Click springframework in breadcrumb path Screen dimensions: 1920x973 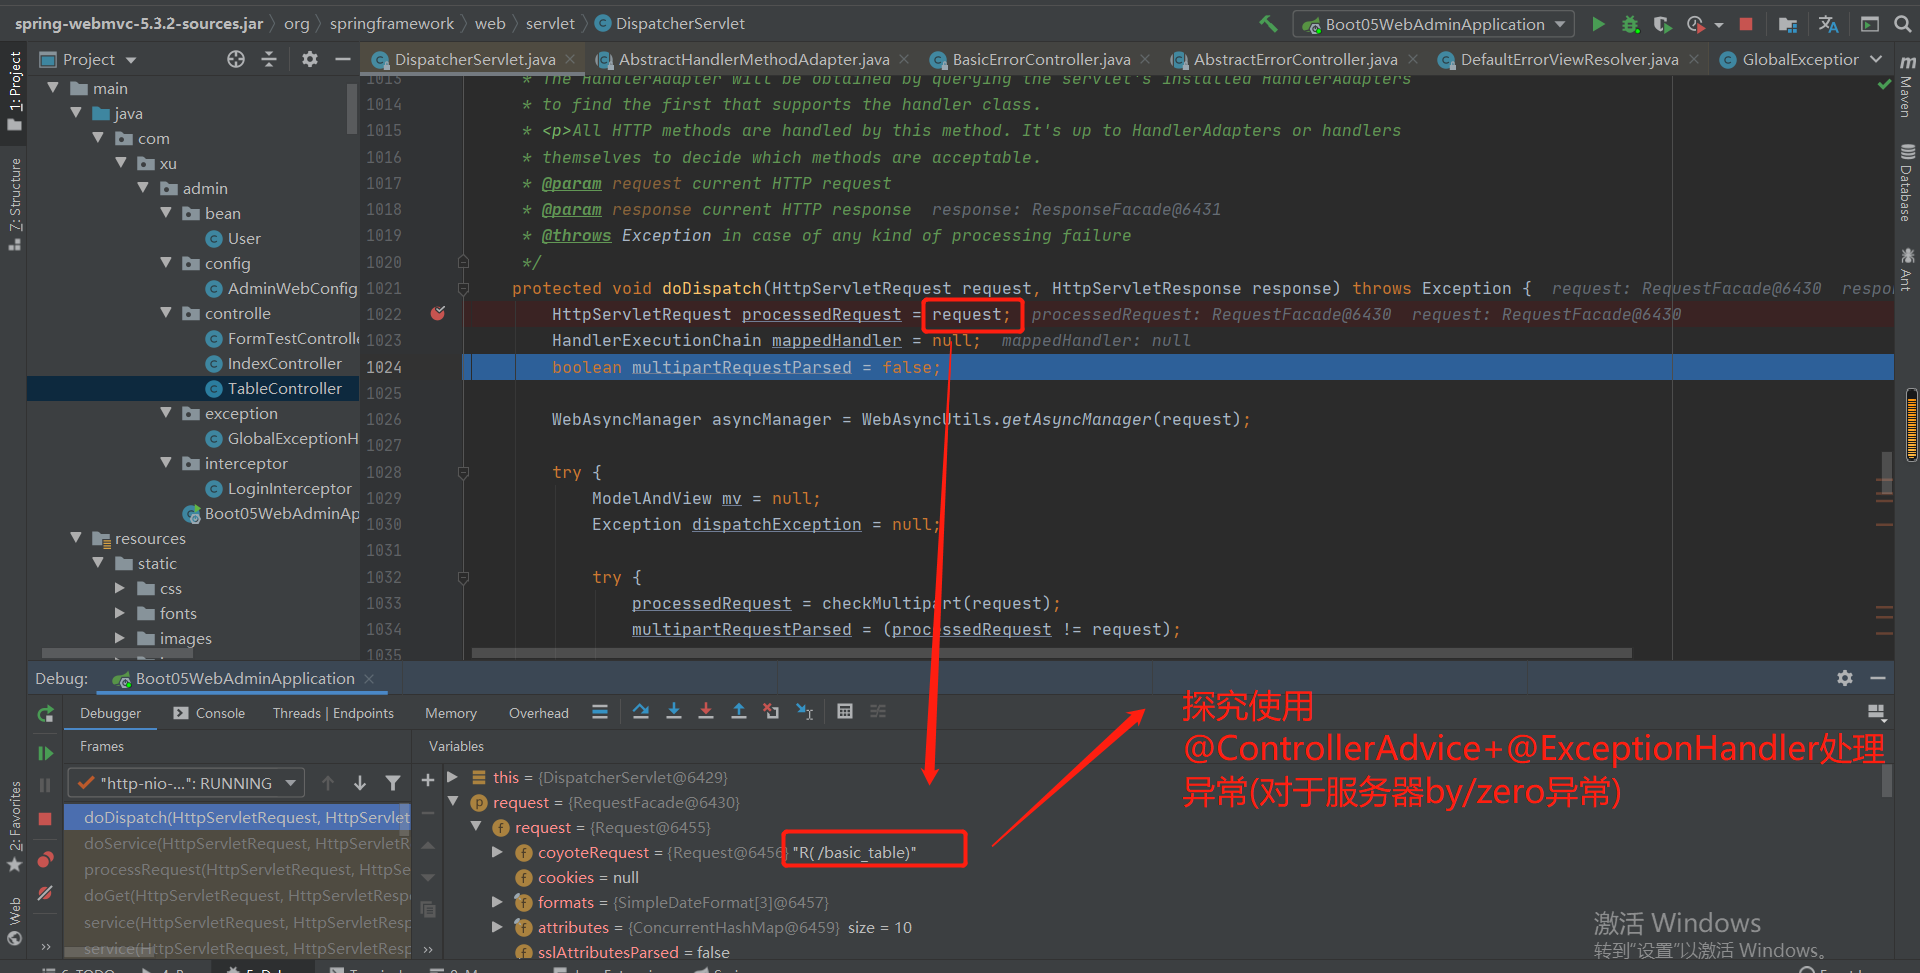[x=391, y=23]
